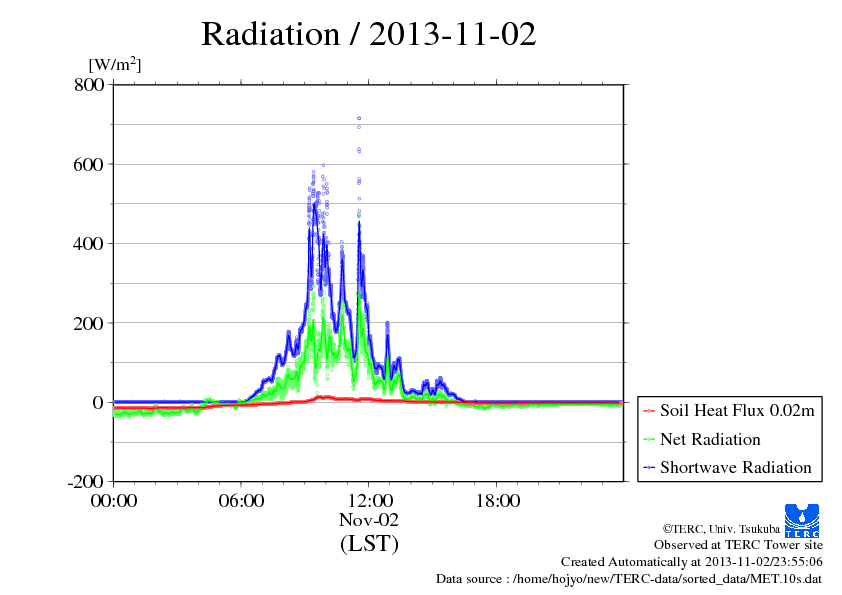Screen dimensions: 842x595
Task: Click the "(LST)" axis label
Action: (x=369, y=543)
